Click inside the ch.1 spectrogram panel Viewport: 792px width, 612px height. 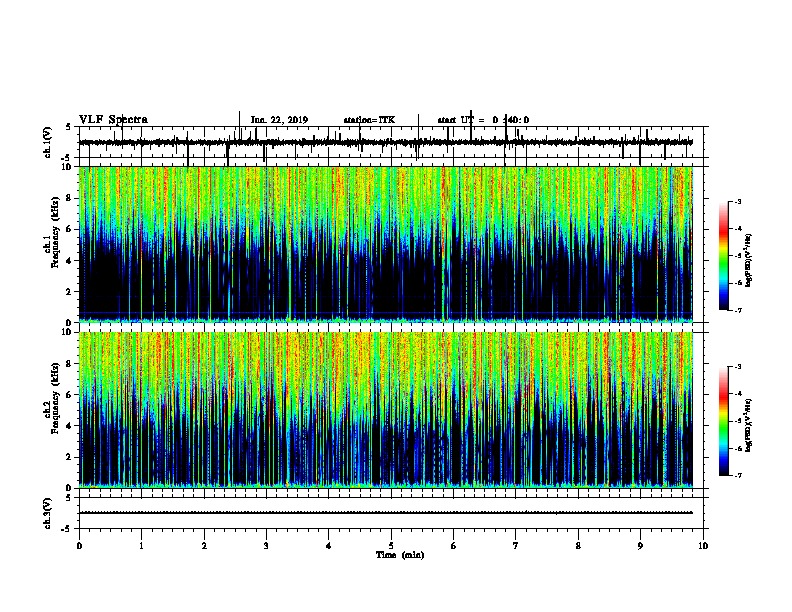pyautogui.click(x=385, y=244)
